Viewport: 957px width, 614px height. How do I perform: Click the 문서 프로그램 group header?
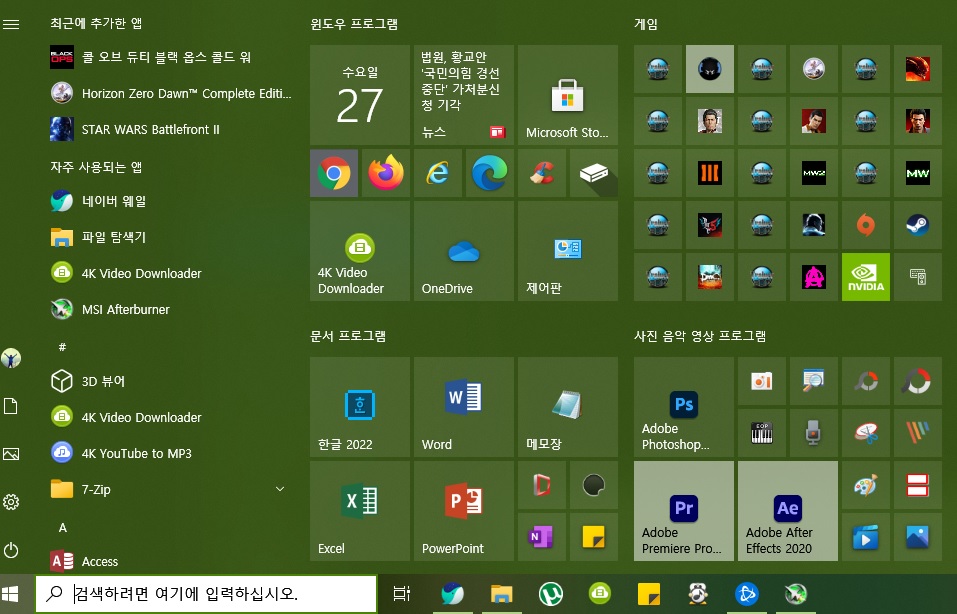click(348, 336)
